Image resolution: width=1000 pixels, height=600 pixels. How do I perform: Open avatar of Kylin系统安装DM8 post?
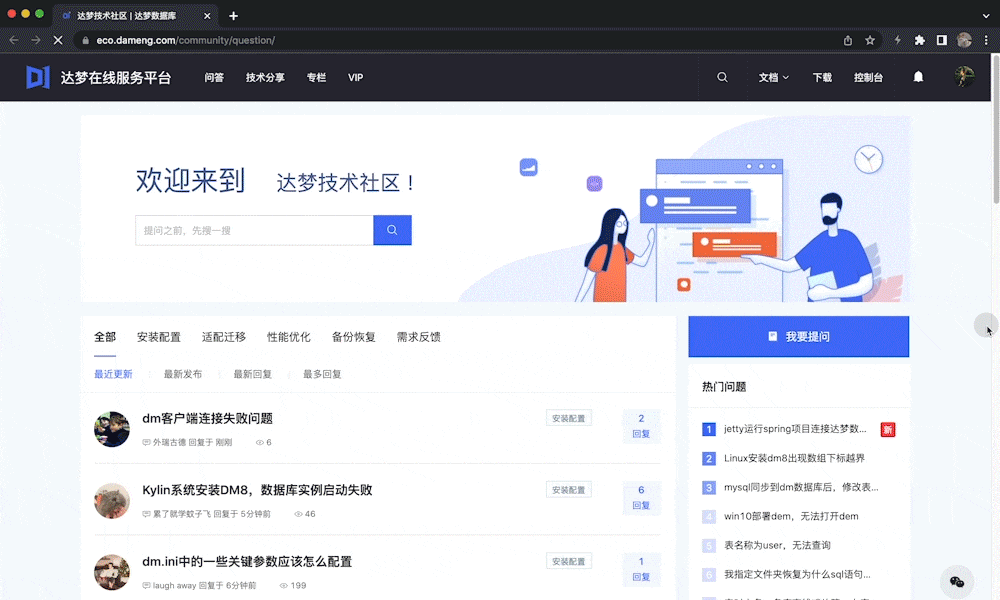(112, 501)
